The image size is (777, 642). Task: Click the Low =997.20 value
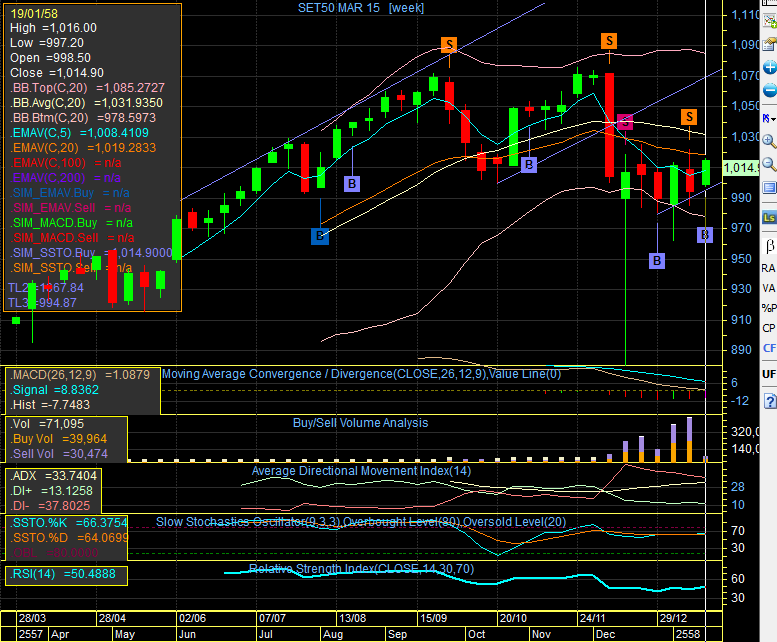[47, 43]
